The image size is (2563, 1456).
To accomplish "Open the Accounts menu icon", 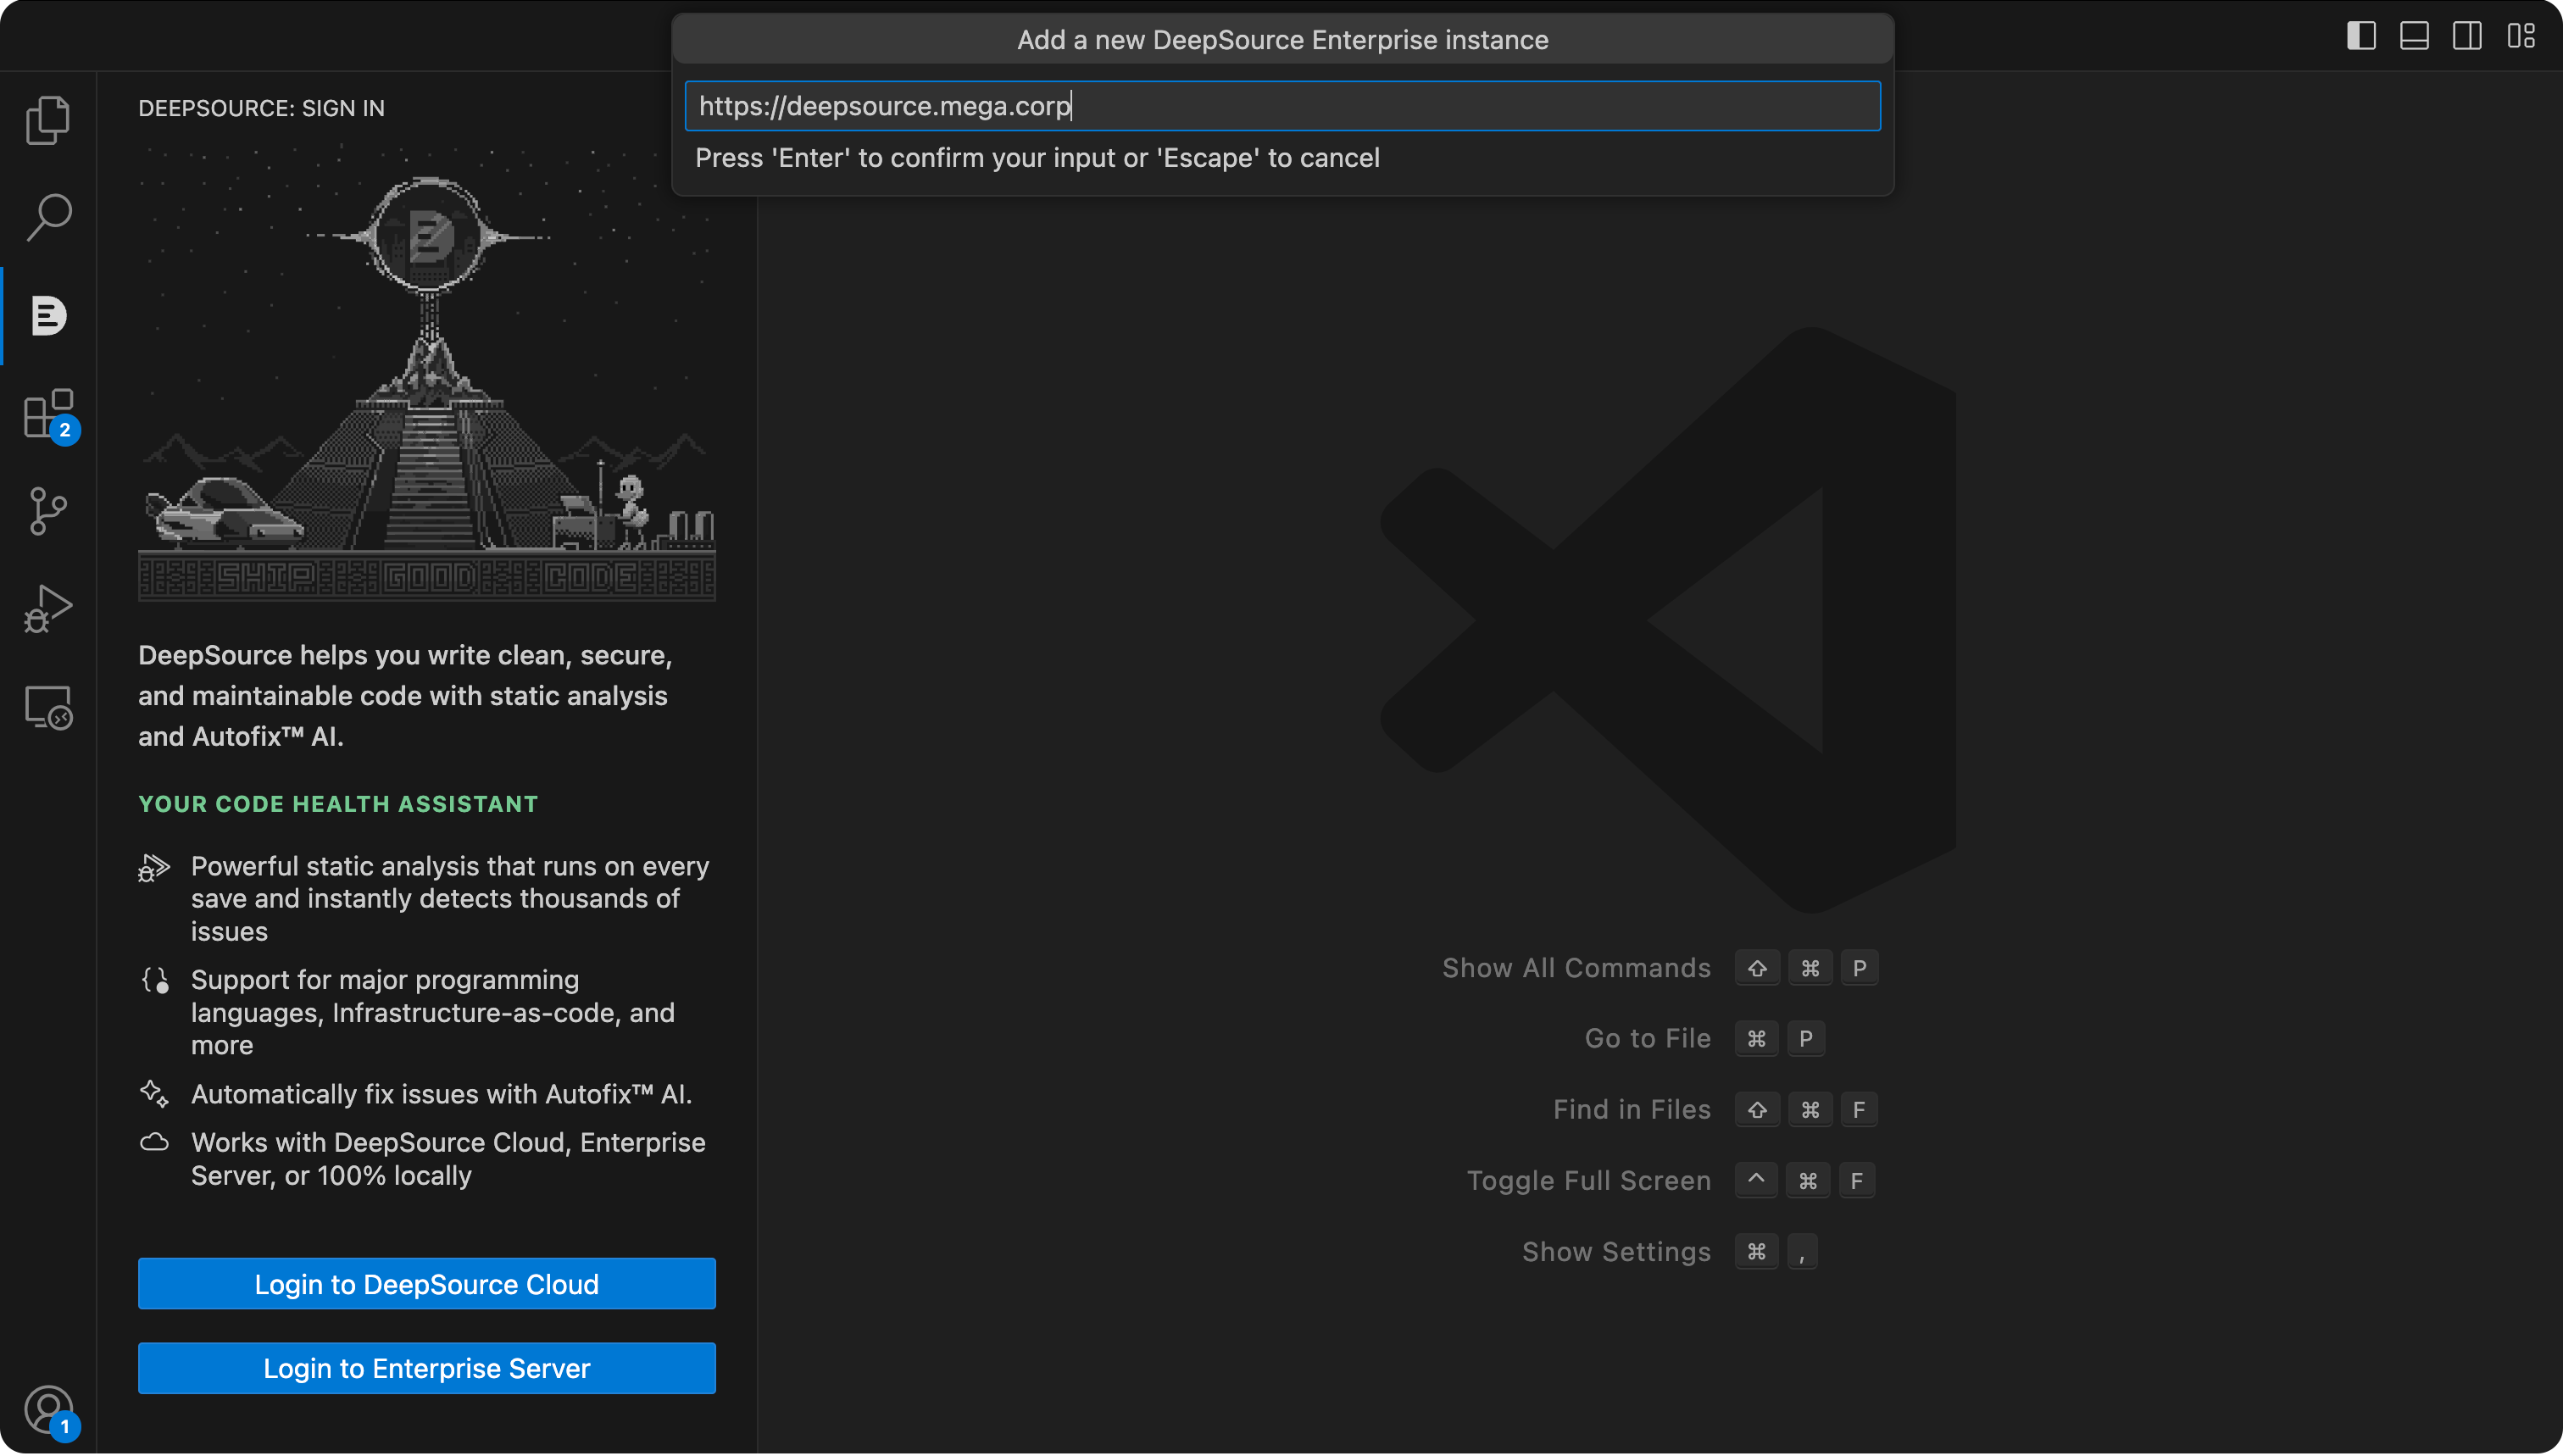I will [x=48, y=1409].
